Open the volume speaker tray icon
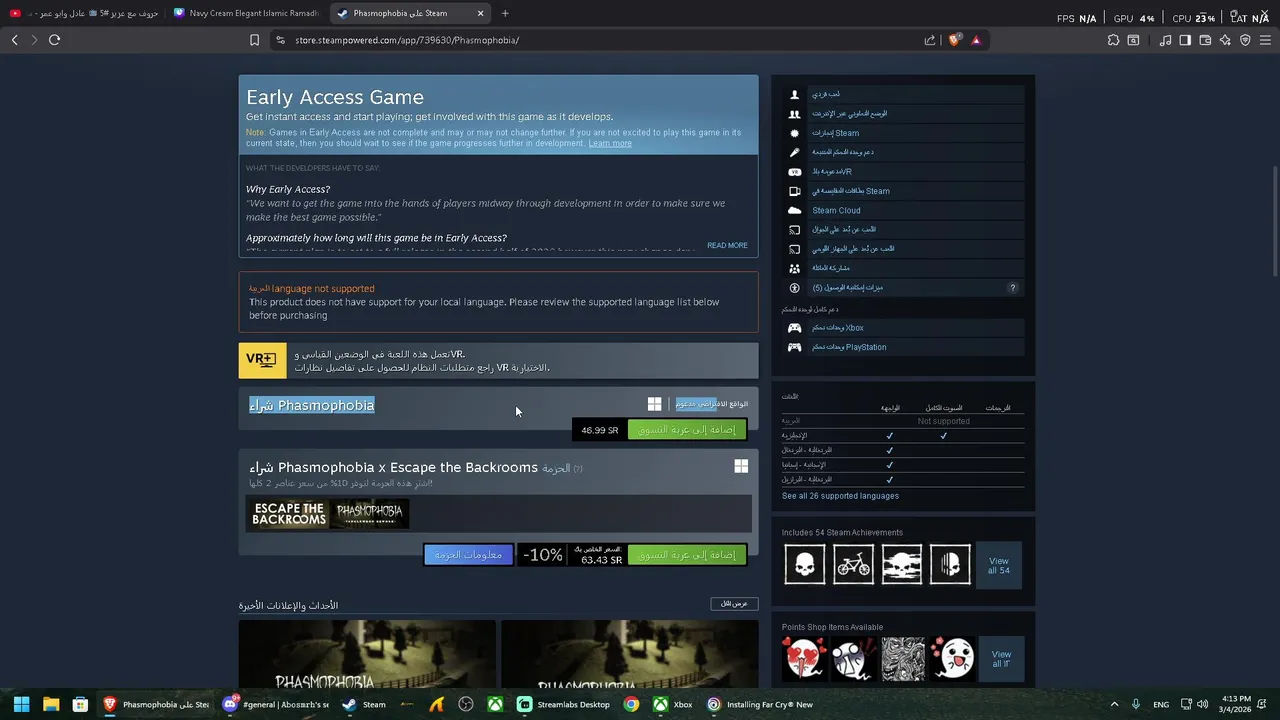Viewport: 1280px width, 720px height. coord(1202,704)
